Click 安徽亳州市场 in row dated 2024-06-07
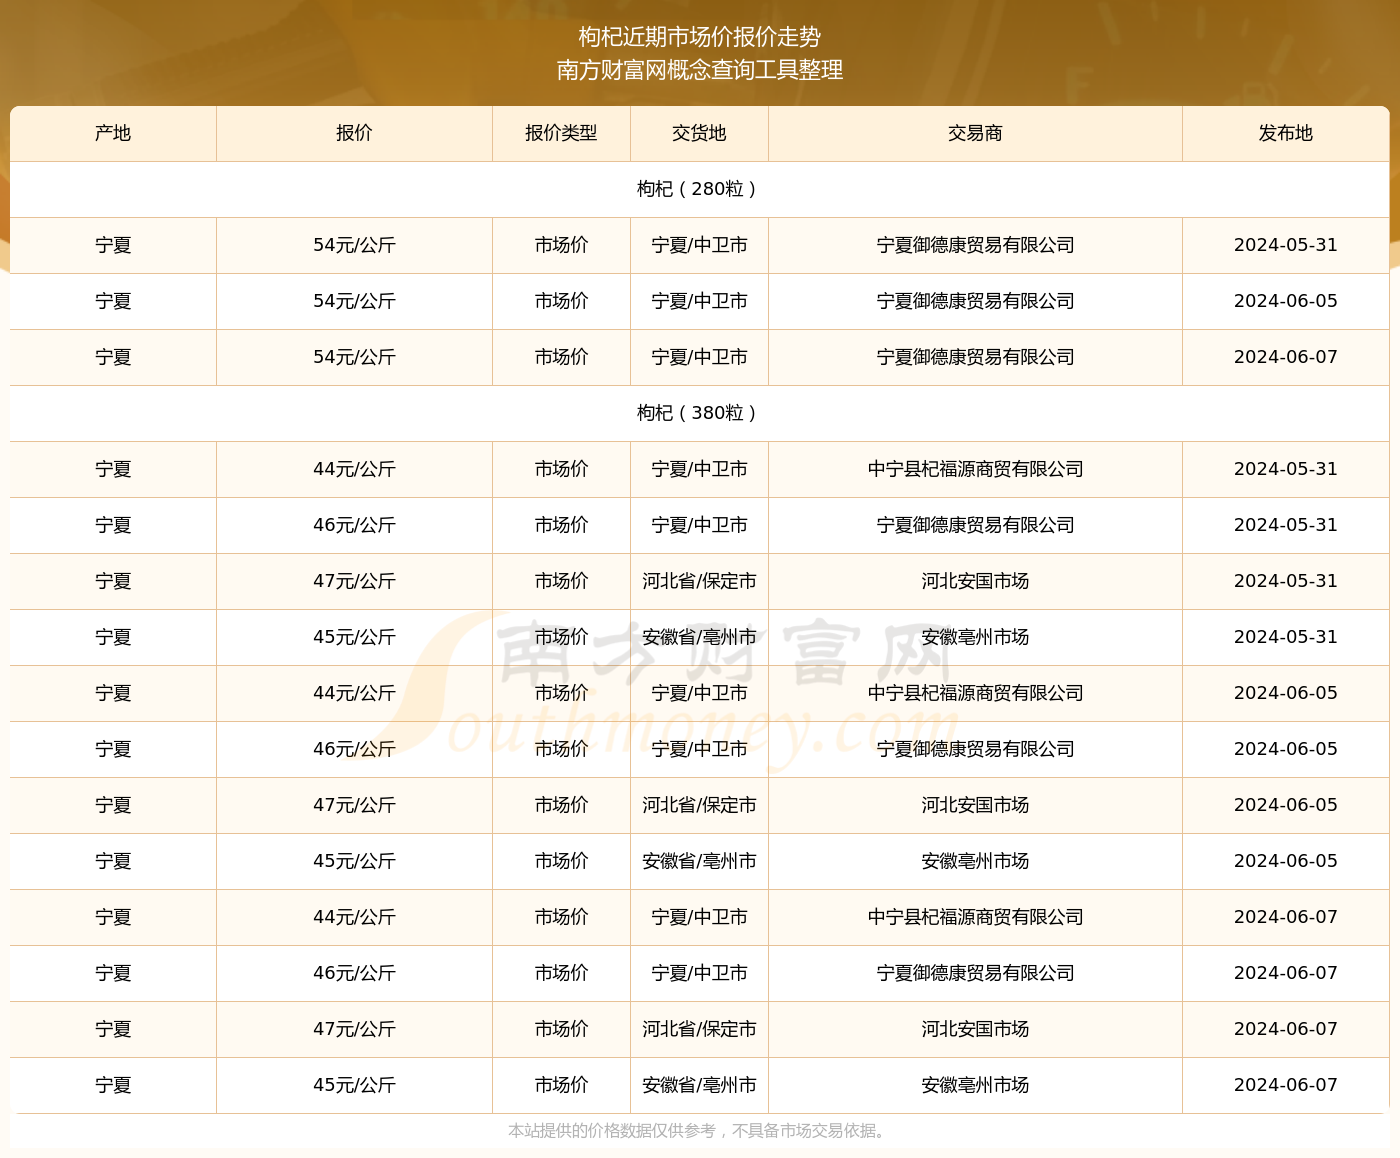The width and height of the screenshot is (1400, 1158). pos(975,1085)
